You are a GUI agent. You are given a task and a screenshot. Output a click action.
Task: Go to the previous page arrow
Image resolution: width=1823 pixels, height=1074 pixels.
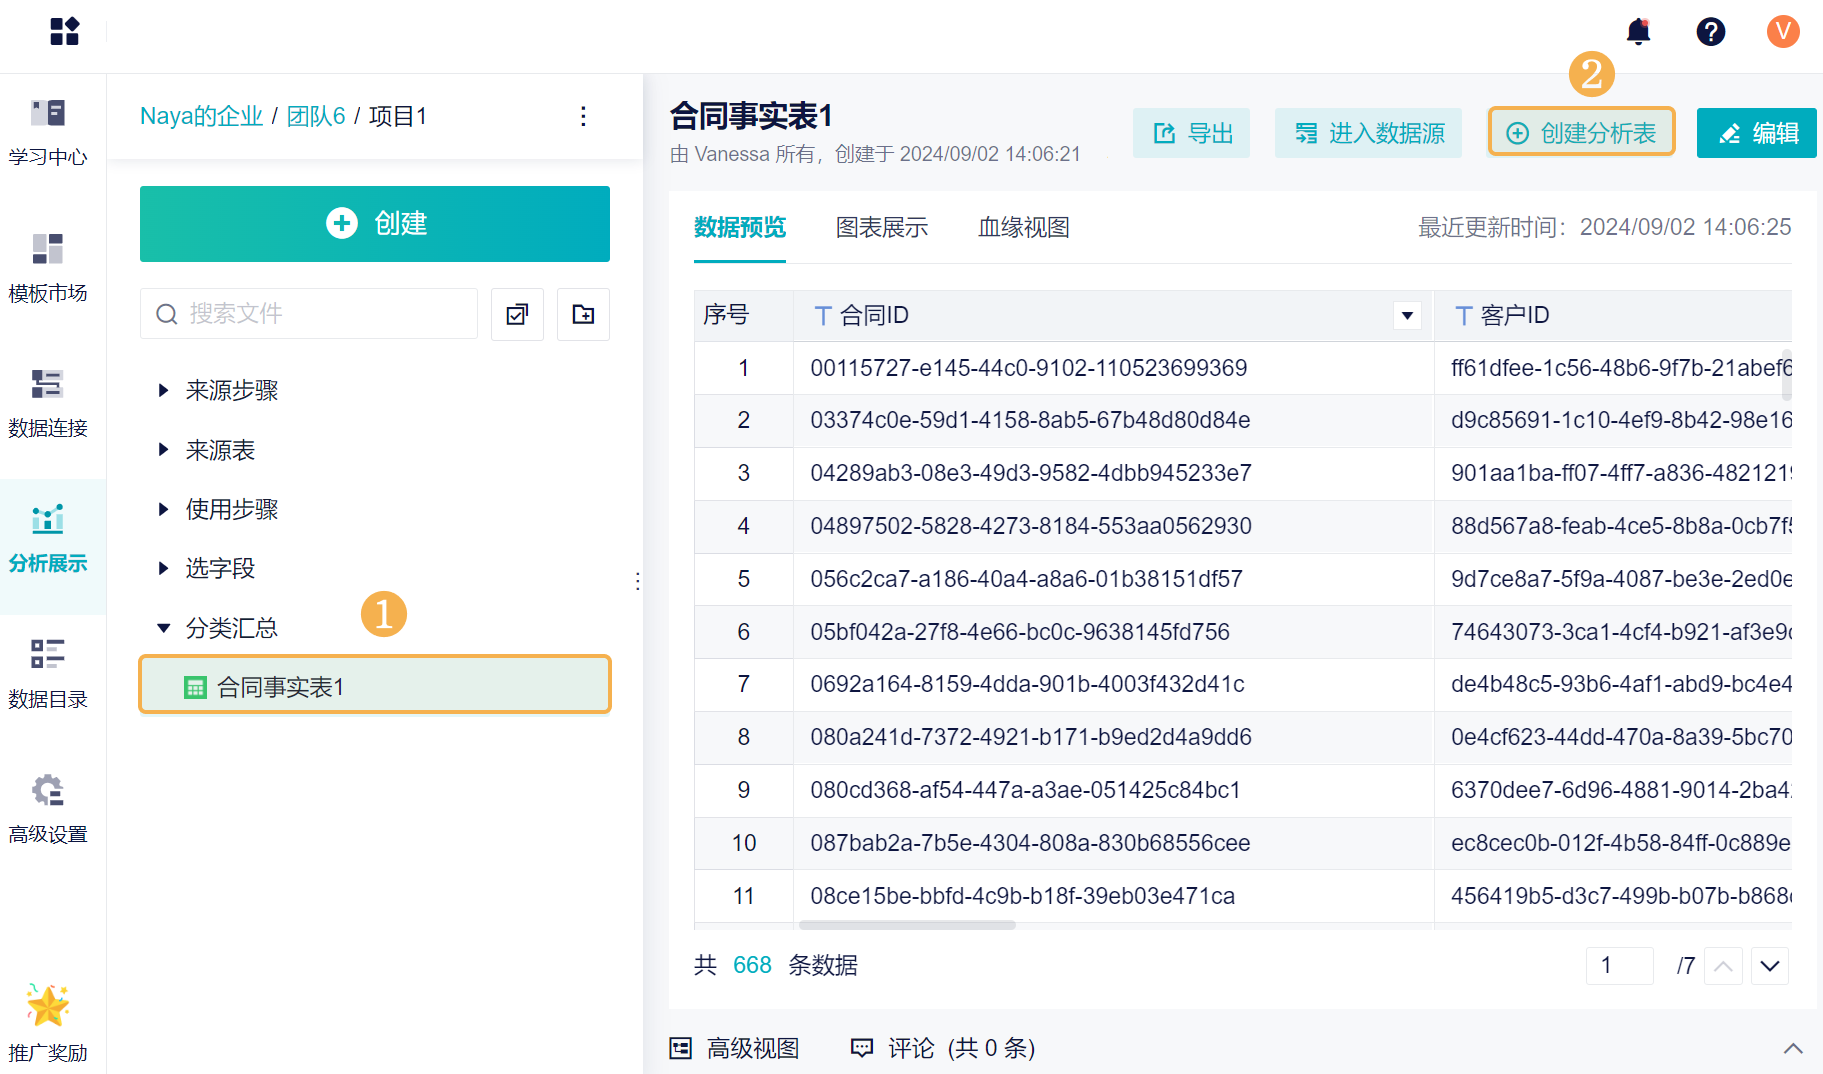(x=1723, y=966)
